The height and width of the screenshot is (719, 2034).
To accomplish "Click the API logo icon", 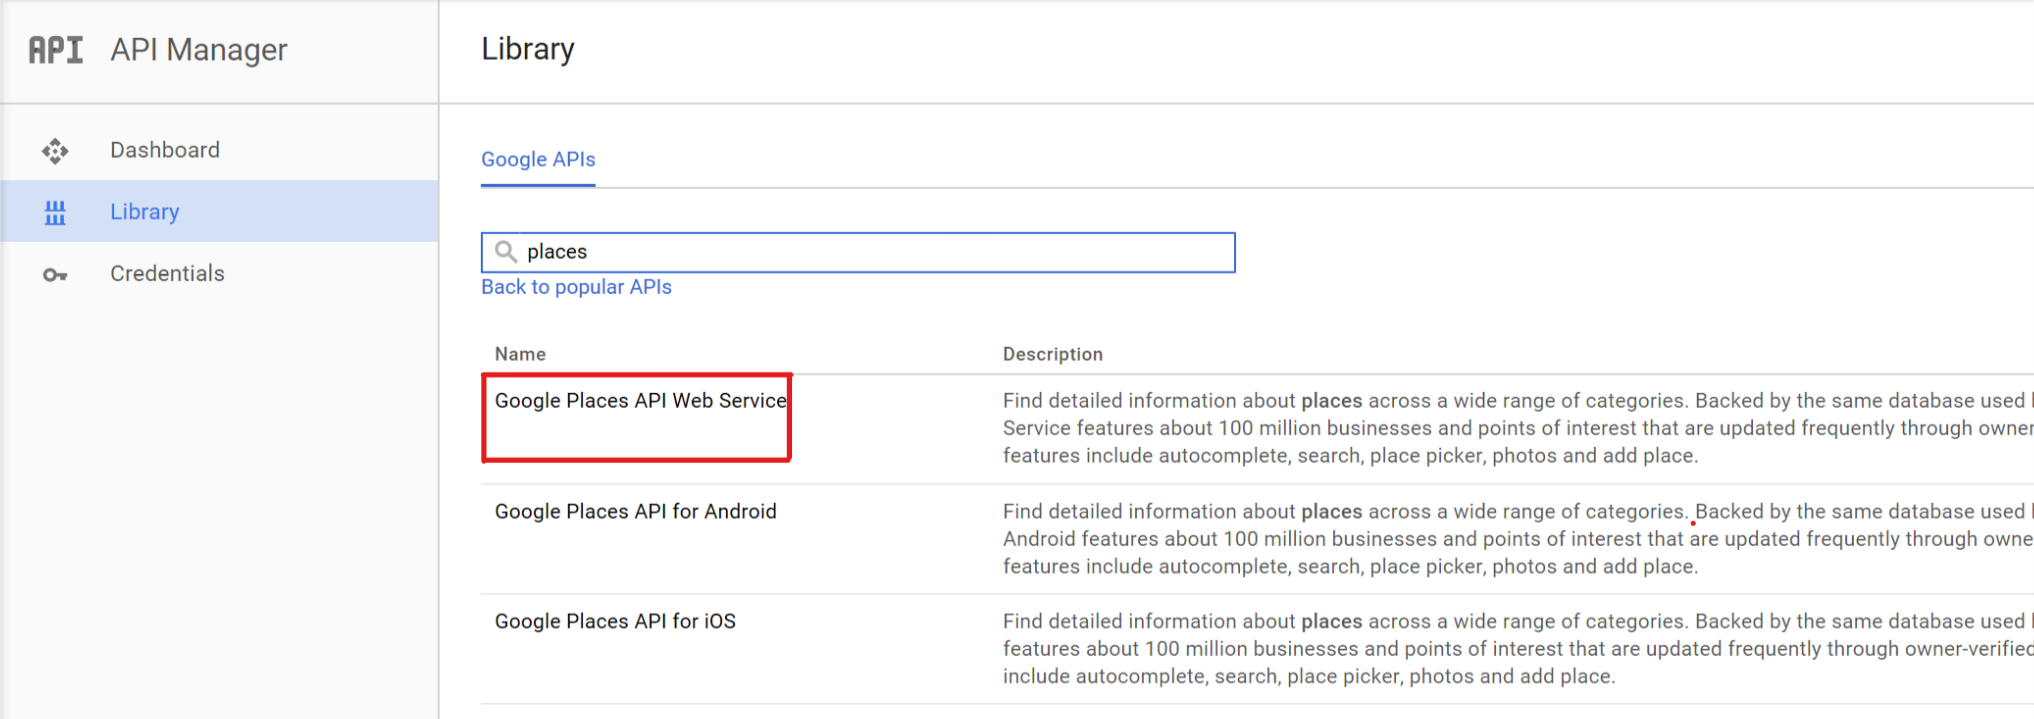I will (x=56, y=50).
